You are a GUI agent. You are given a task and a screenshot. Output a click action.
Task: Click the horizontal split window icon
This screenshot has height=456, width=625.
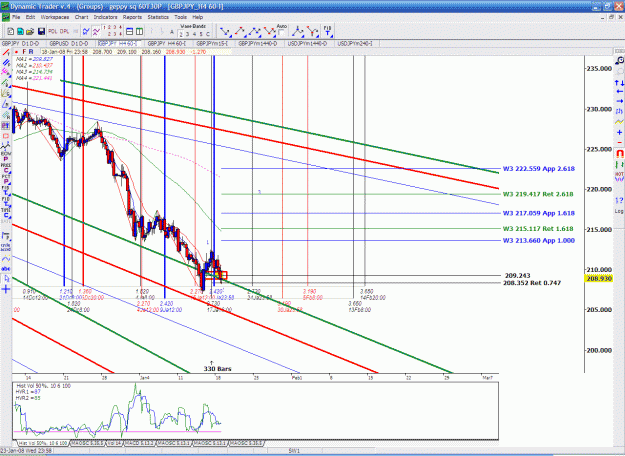point(130,31)
